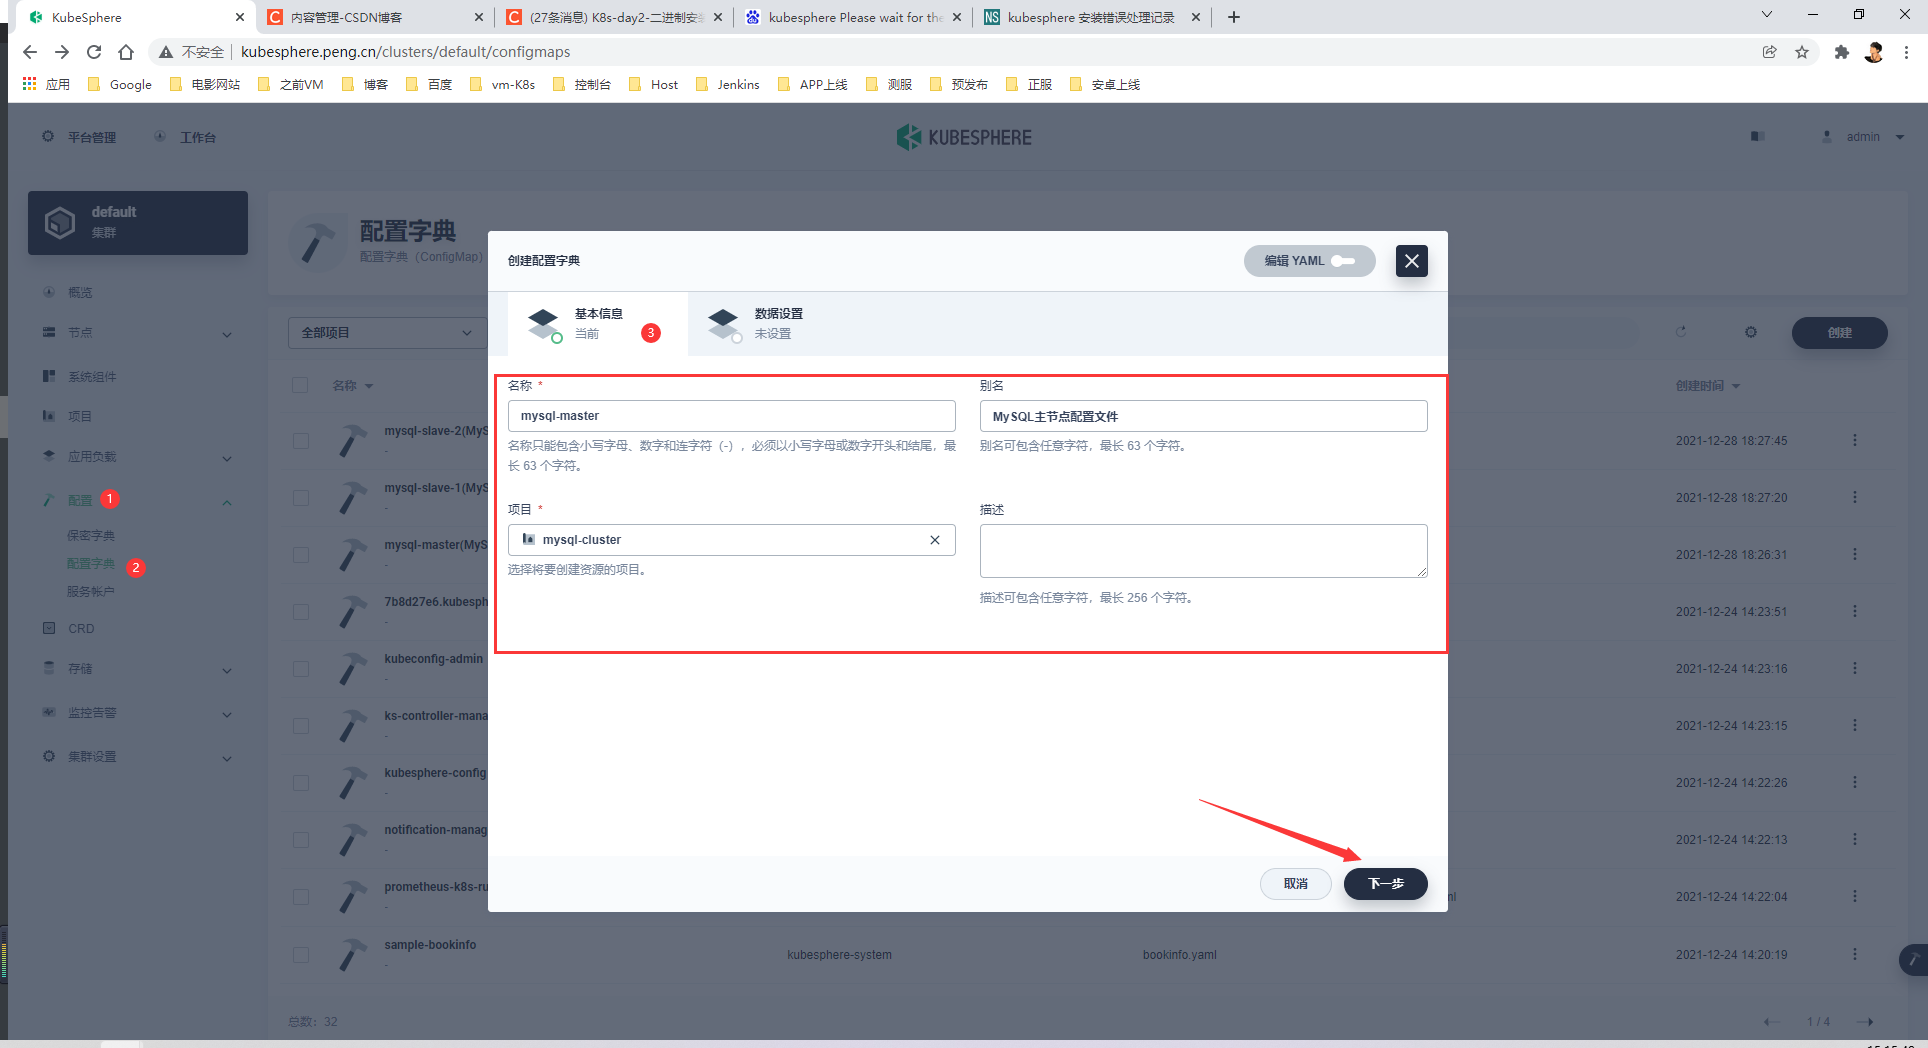The width and height of the screenshot is (1928, 1048).
Task: Open 工作台 in the top bar
Action: 186,137
